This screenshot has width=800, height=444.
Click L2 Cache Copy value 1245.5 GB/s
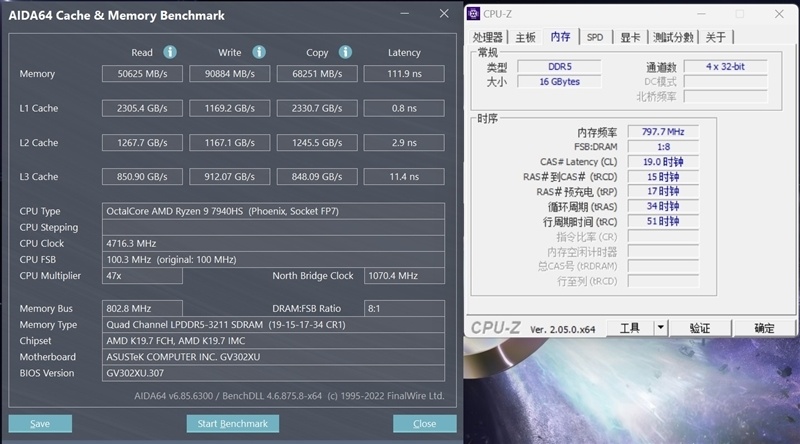point(317,142)
